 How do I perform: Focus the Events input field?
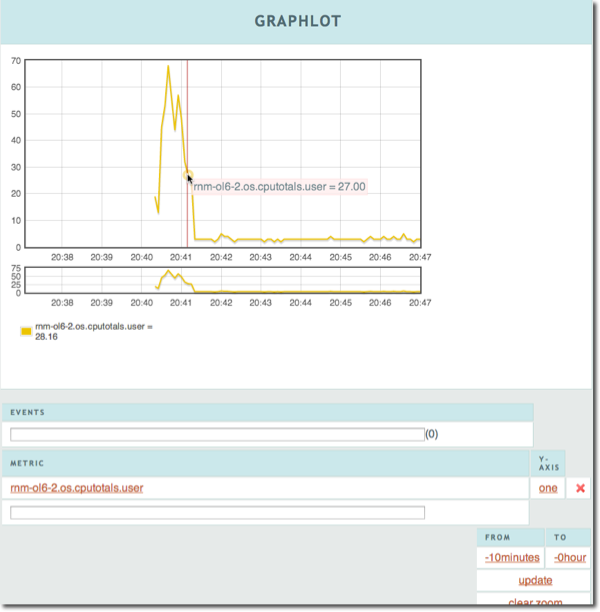(217, 434)
